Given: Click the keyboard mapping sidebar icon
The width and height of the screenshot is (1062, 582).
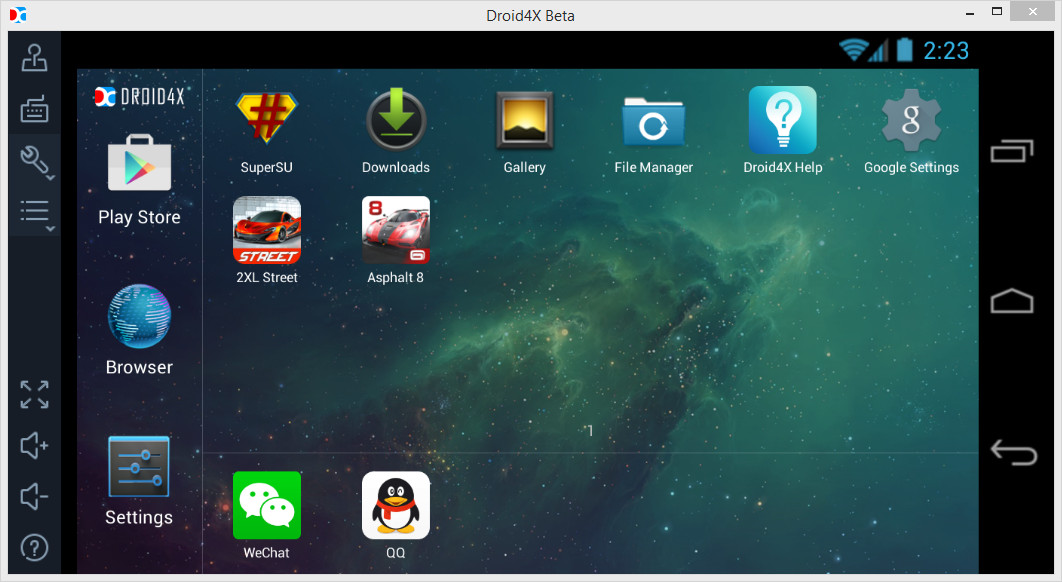Looking at the screenshot, I should click(x=34, y=108).
